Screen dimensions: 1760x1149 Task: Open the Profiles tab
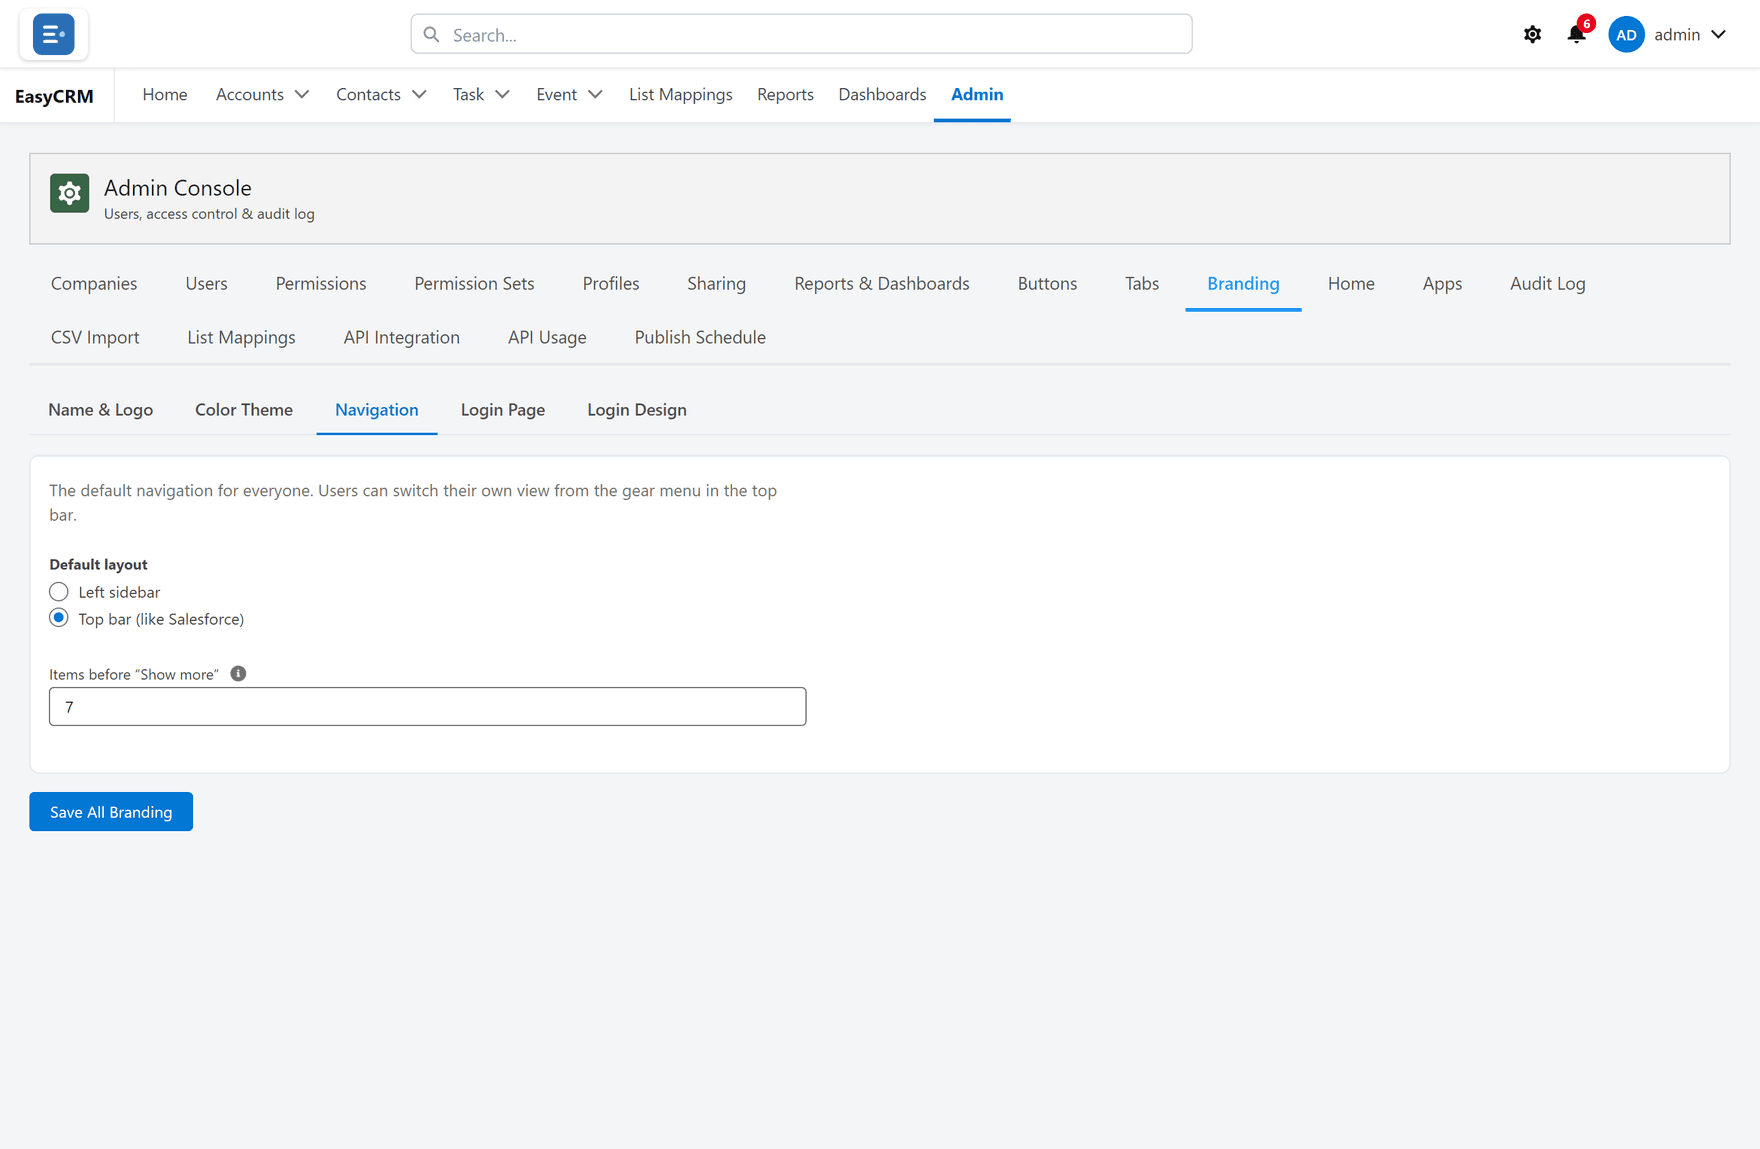point(611,284)
